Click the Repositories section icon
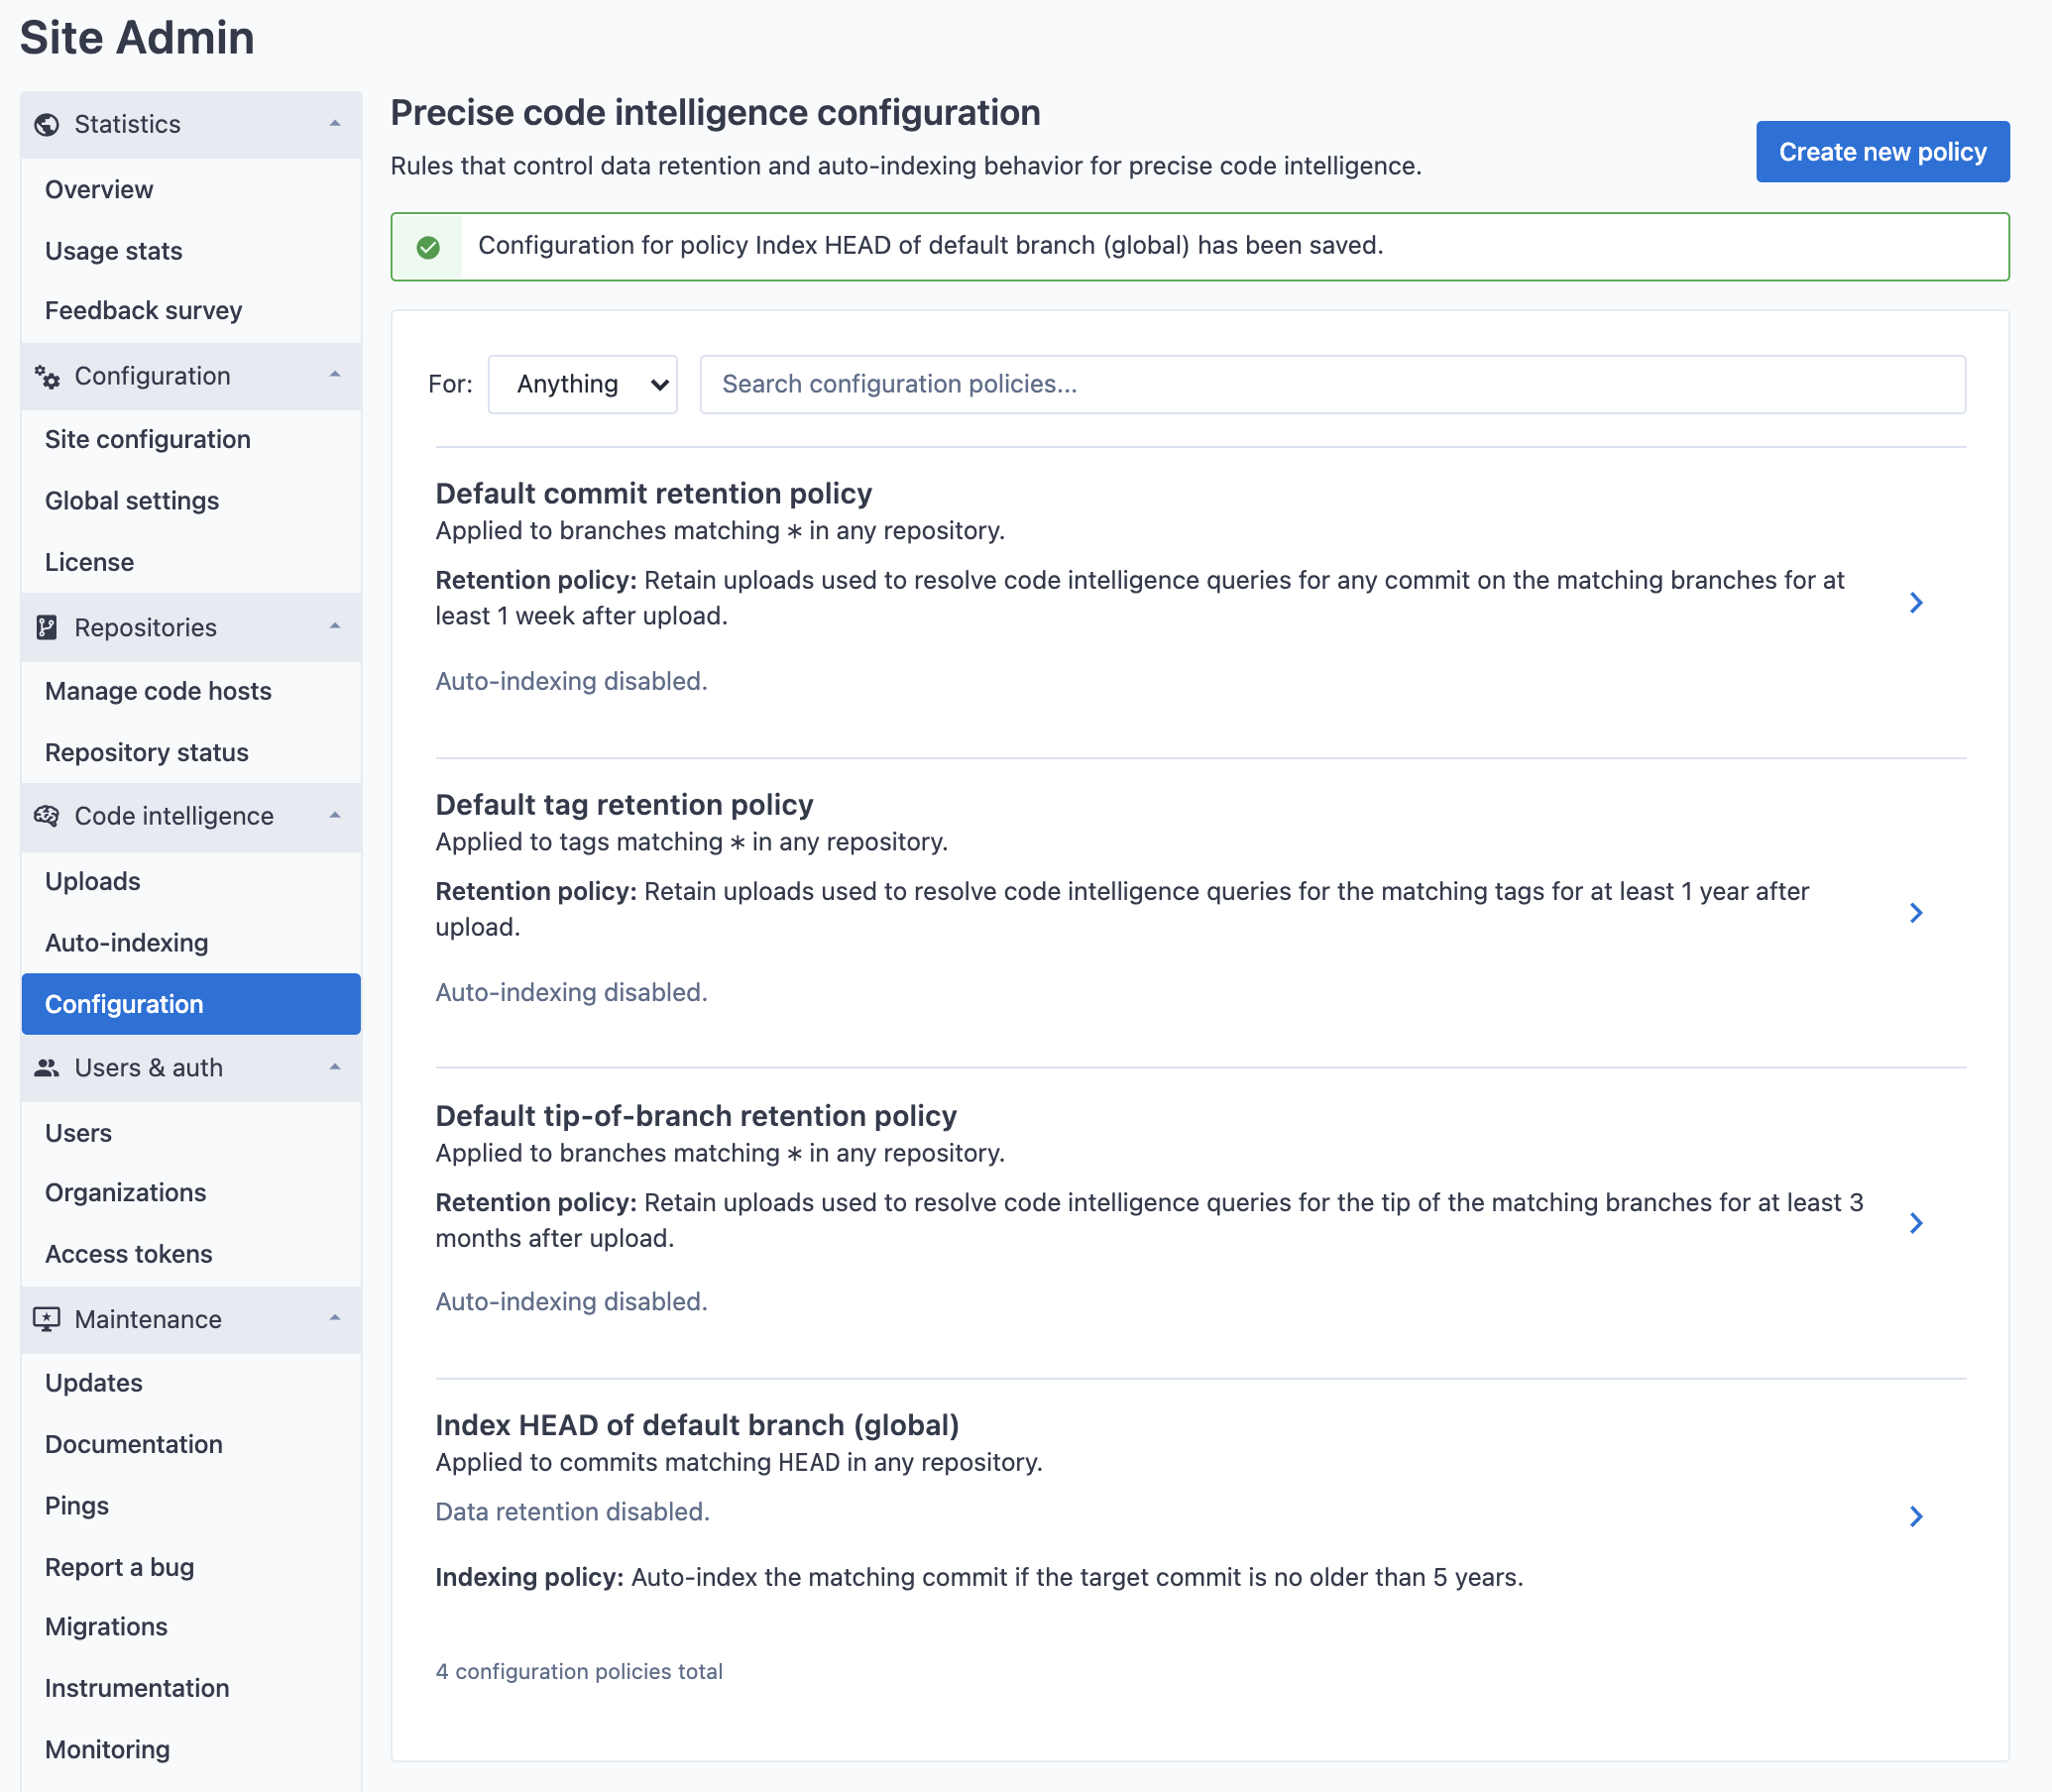Screen dimensions: 2052x1792 coord(46,627)
